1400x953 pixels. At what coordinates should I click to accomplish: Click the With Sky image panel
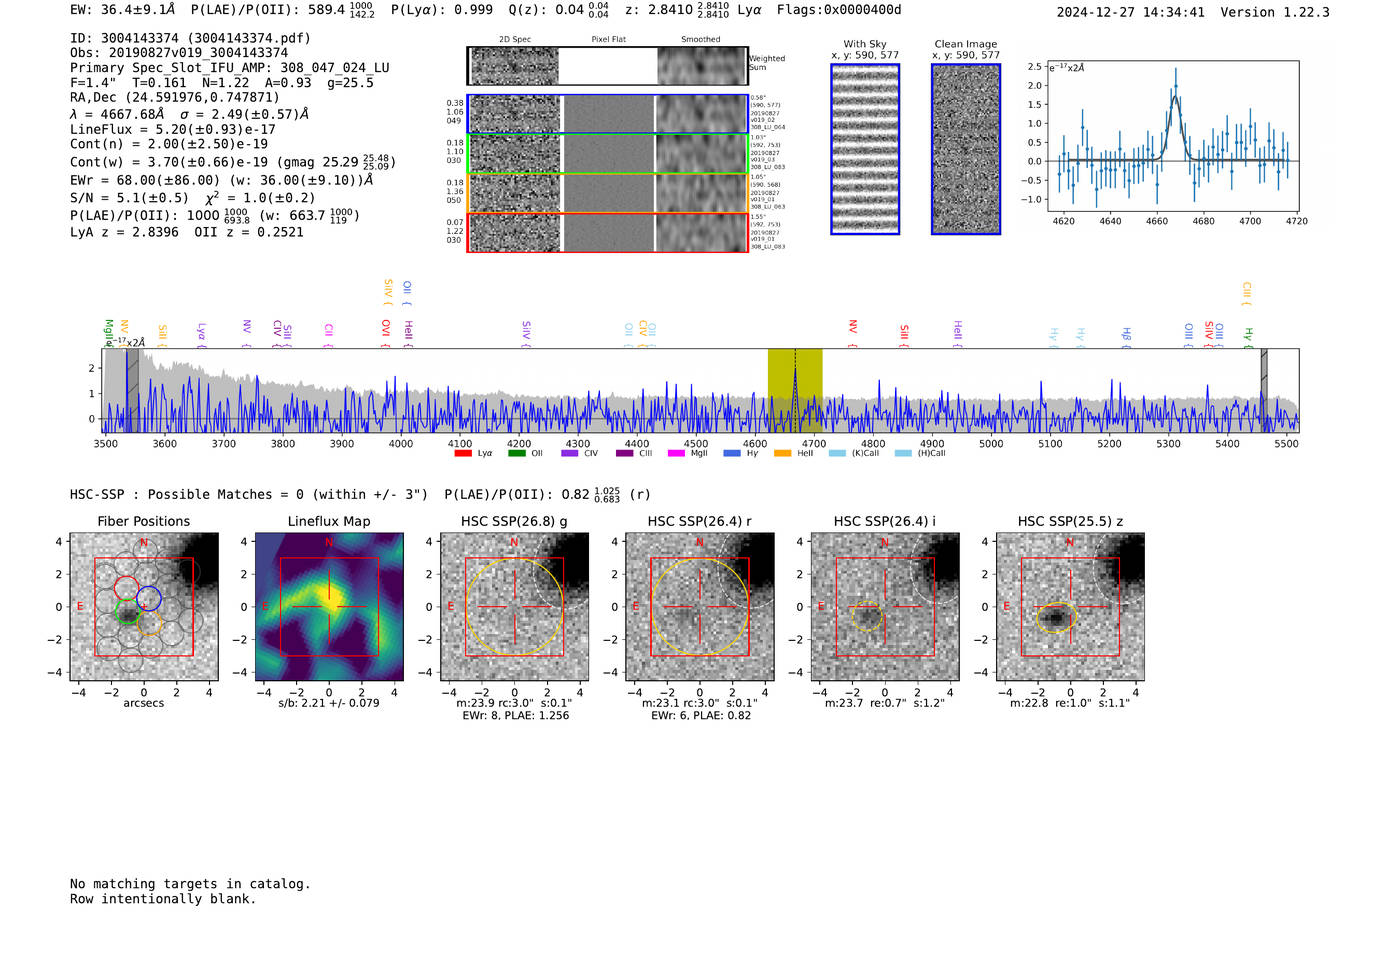point(865,149)
